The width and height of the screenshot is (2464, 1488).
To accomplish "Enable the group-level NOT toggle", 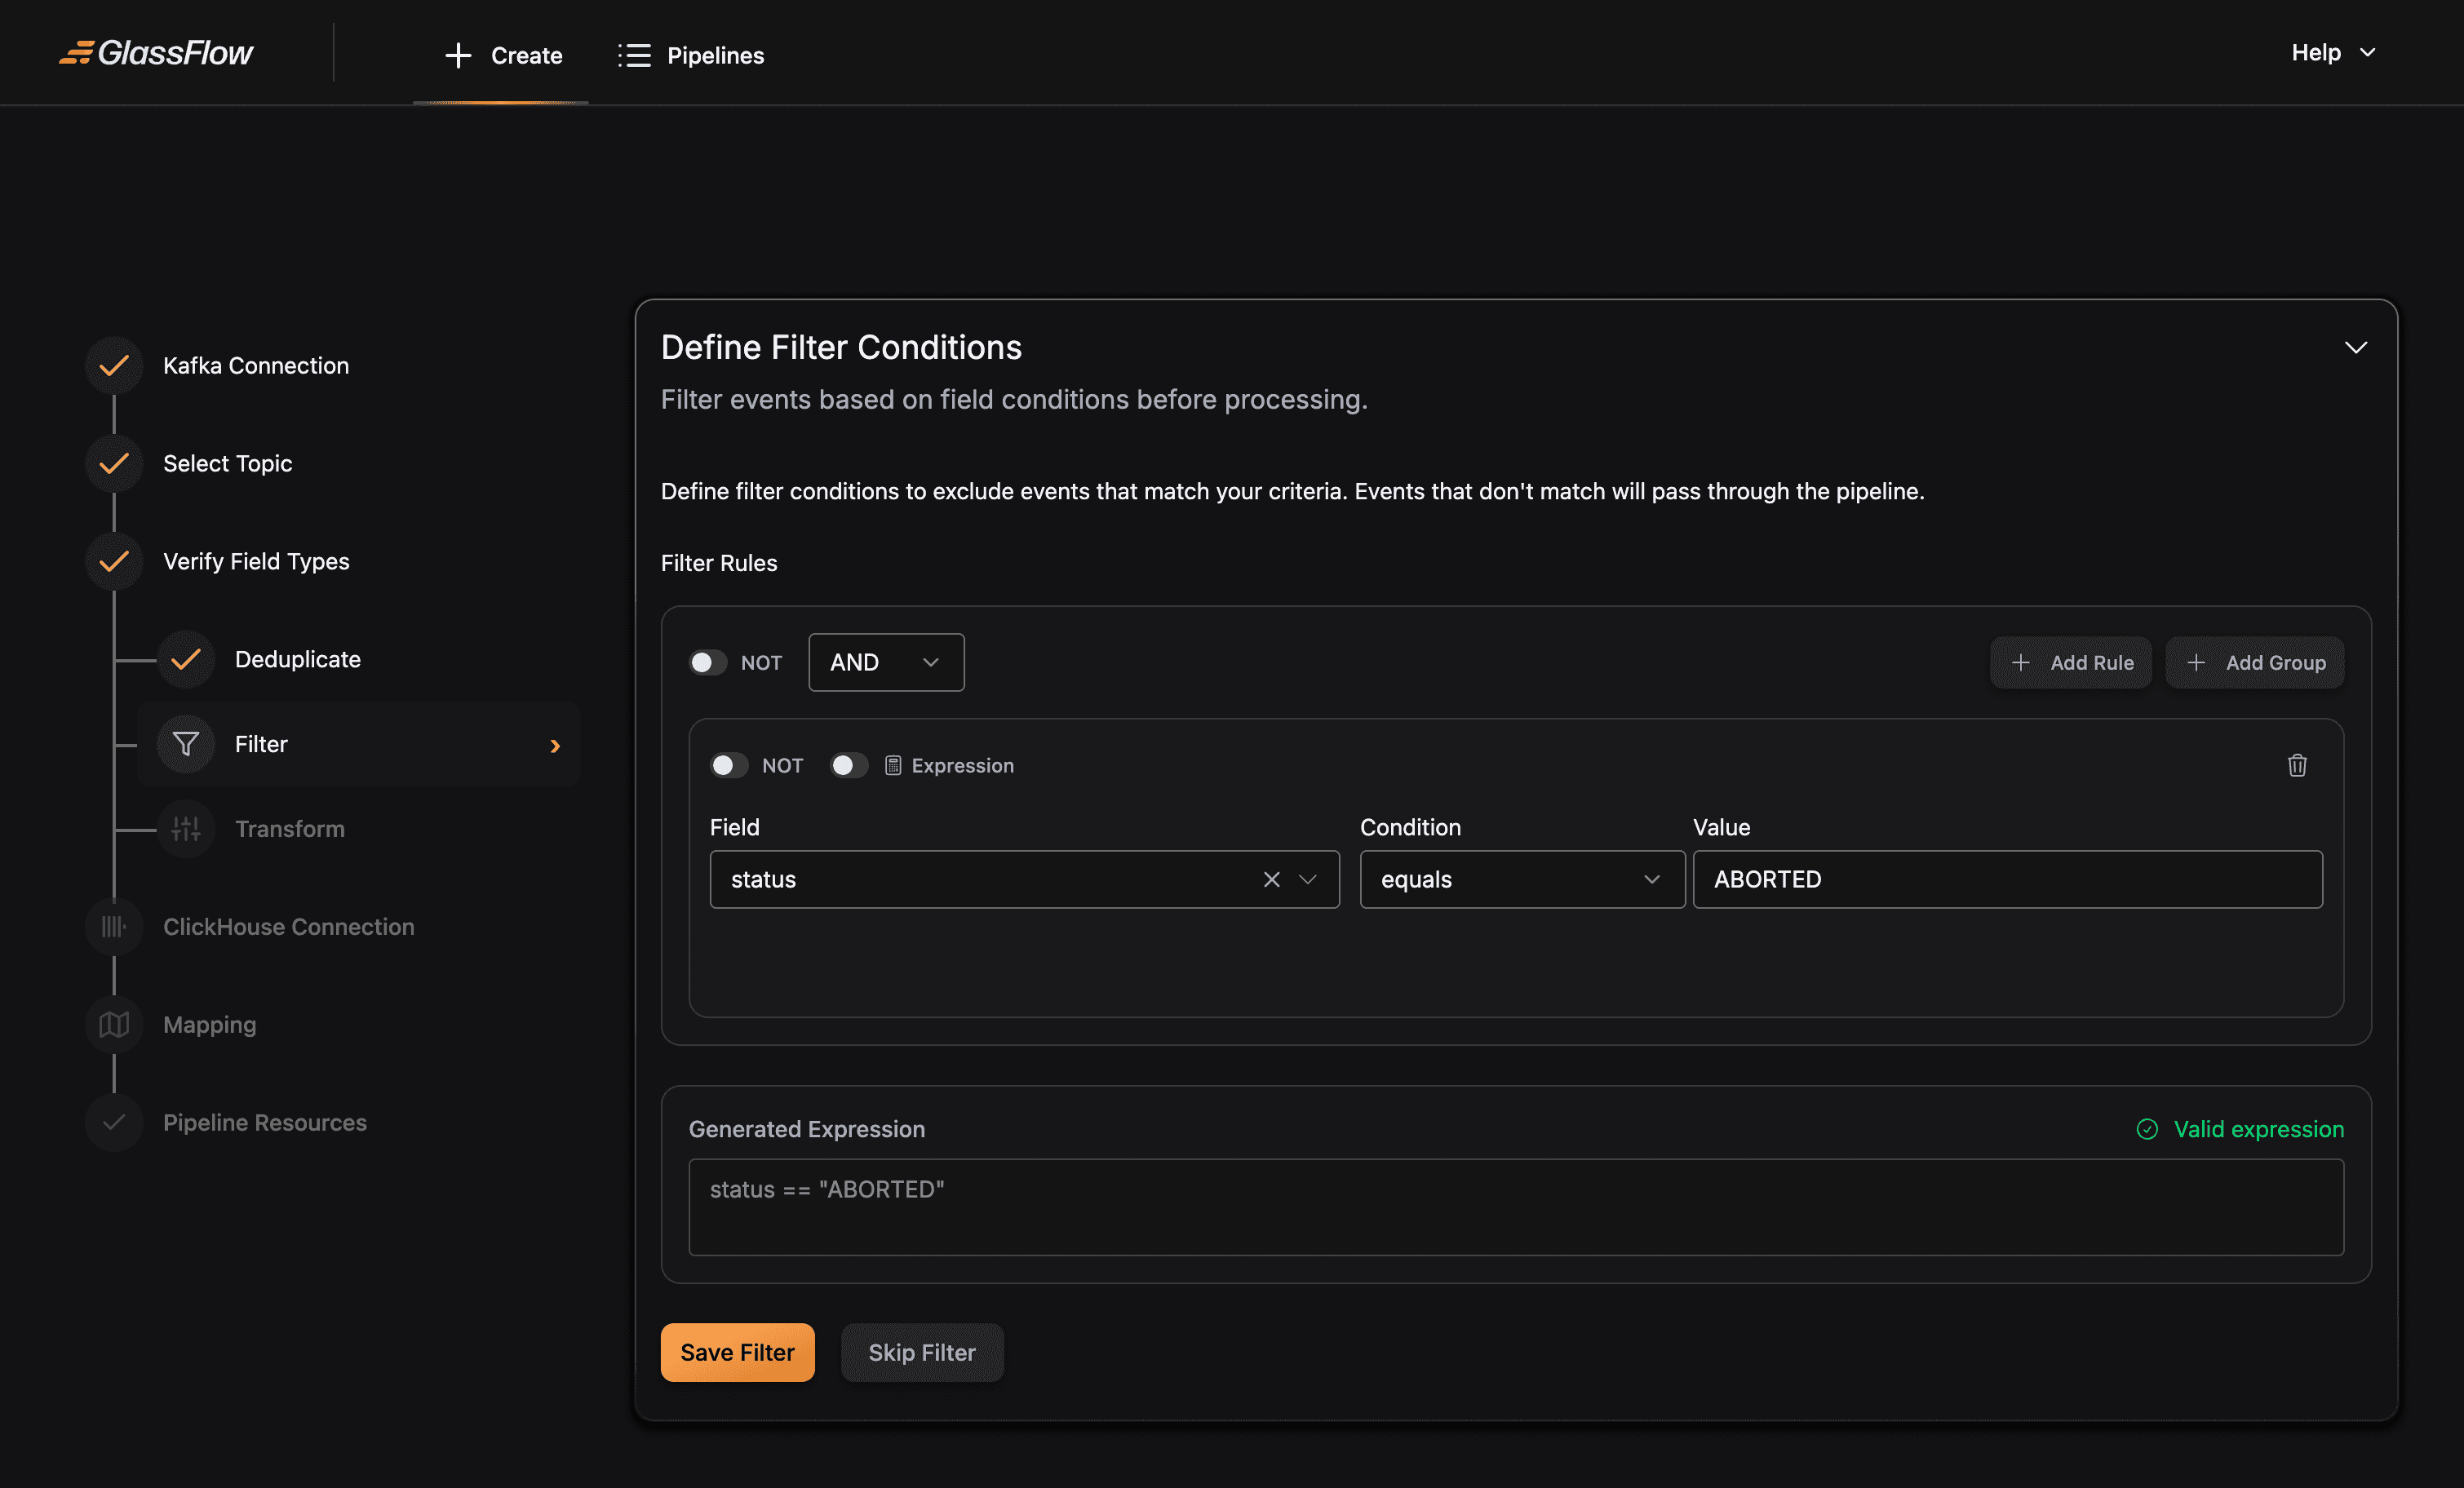I will (x=708, y=662).
